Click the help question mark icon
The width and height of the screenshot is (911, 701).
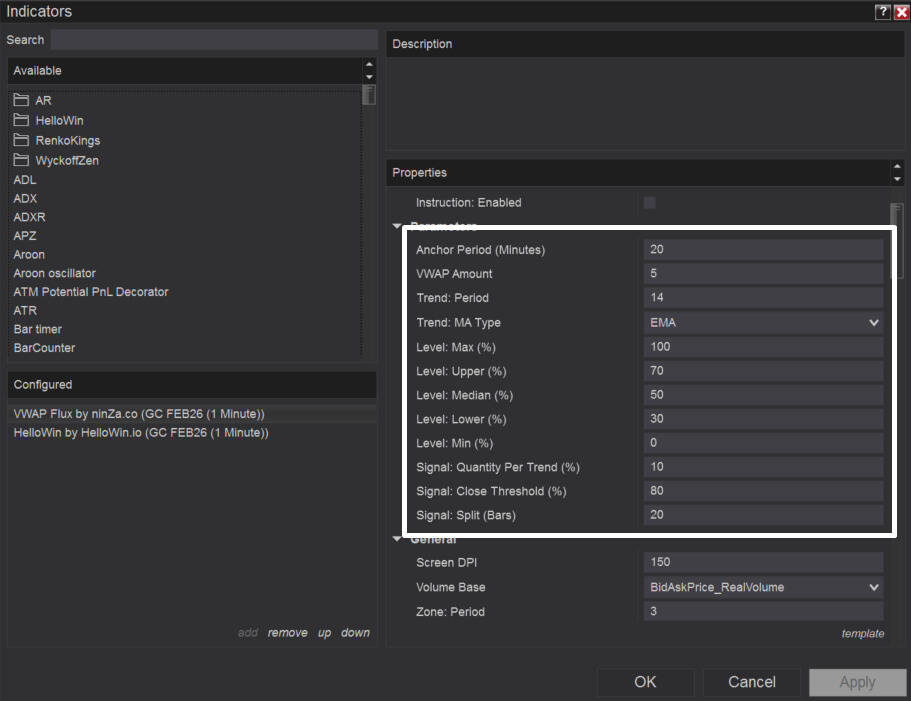882,12
